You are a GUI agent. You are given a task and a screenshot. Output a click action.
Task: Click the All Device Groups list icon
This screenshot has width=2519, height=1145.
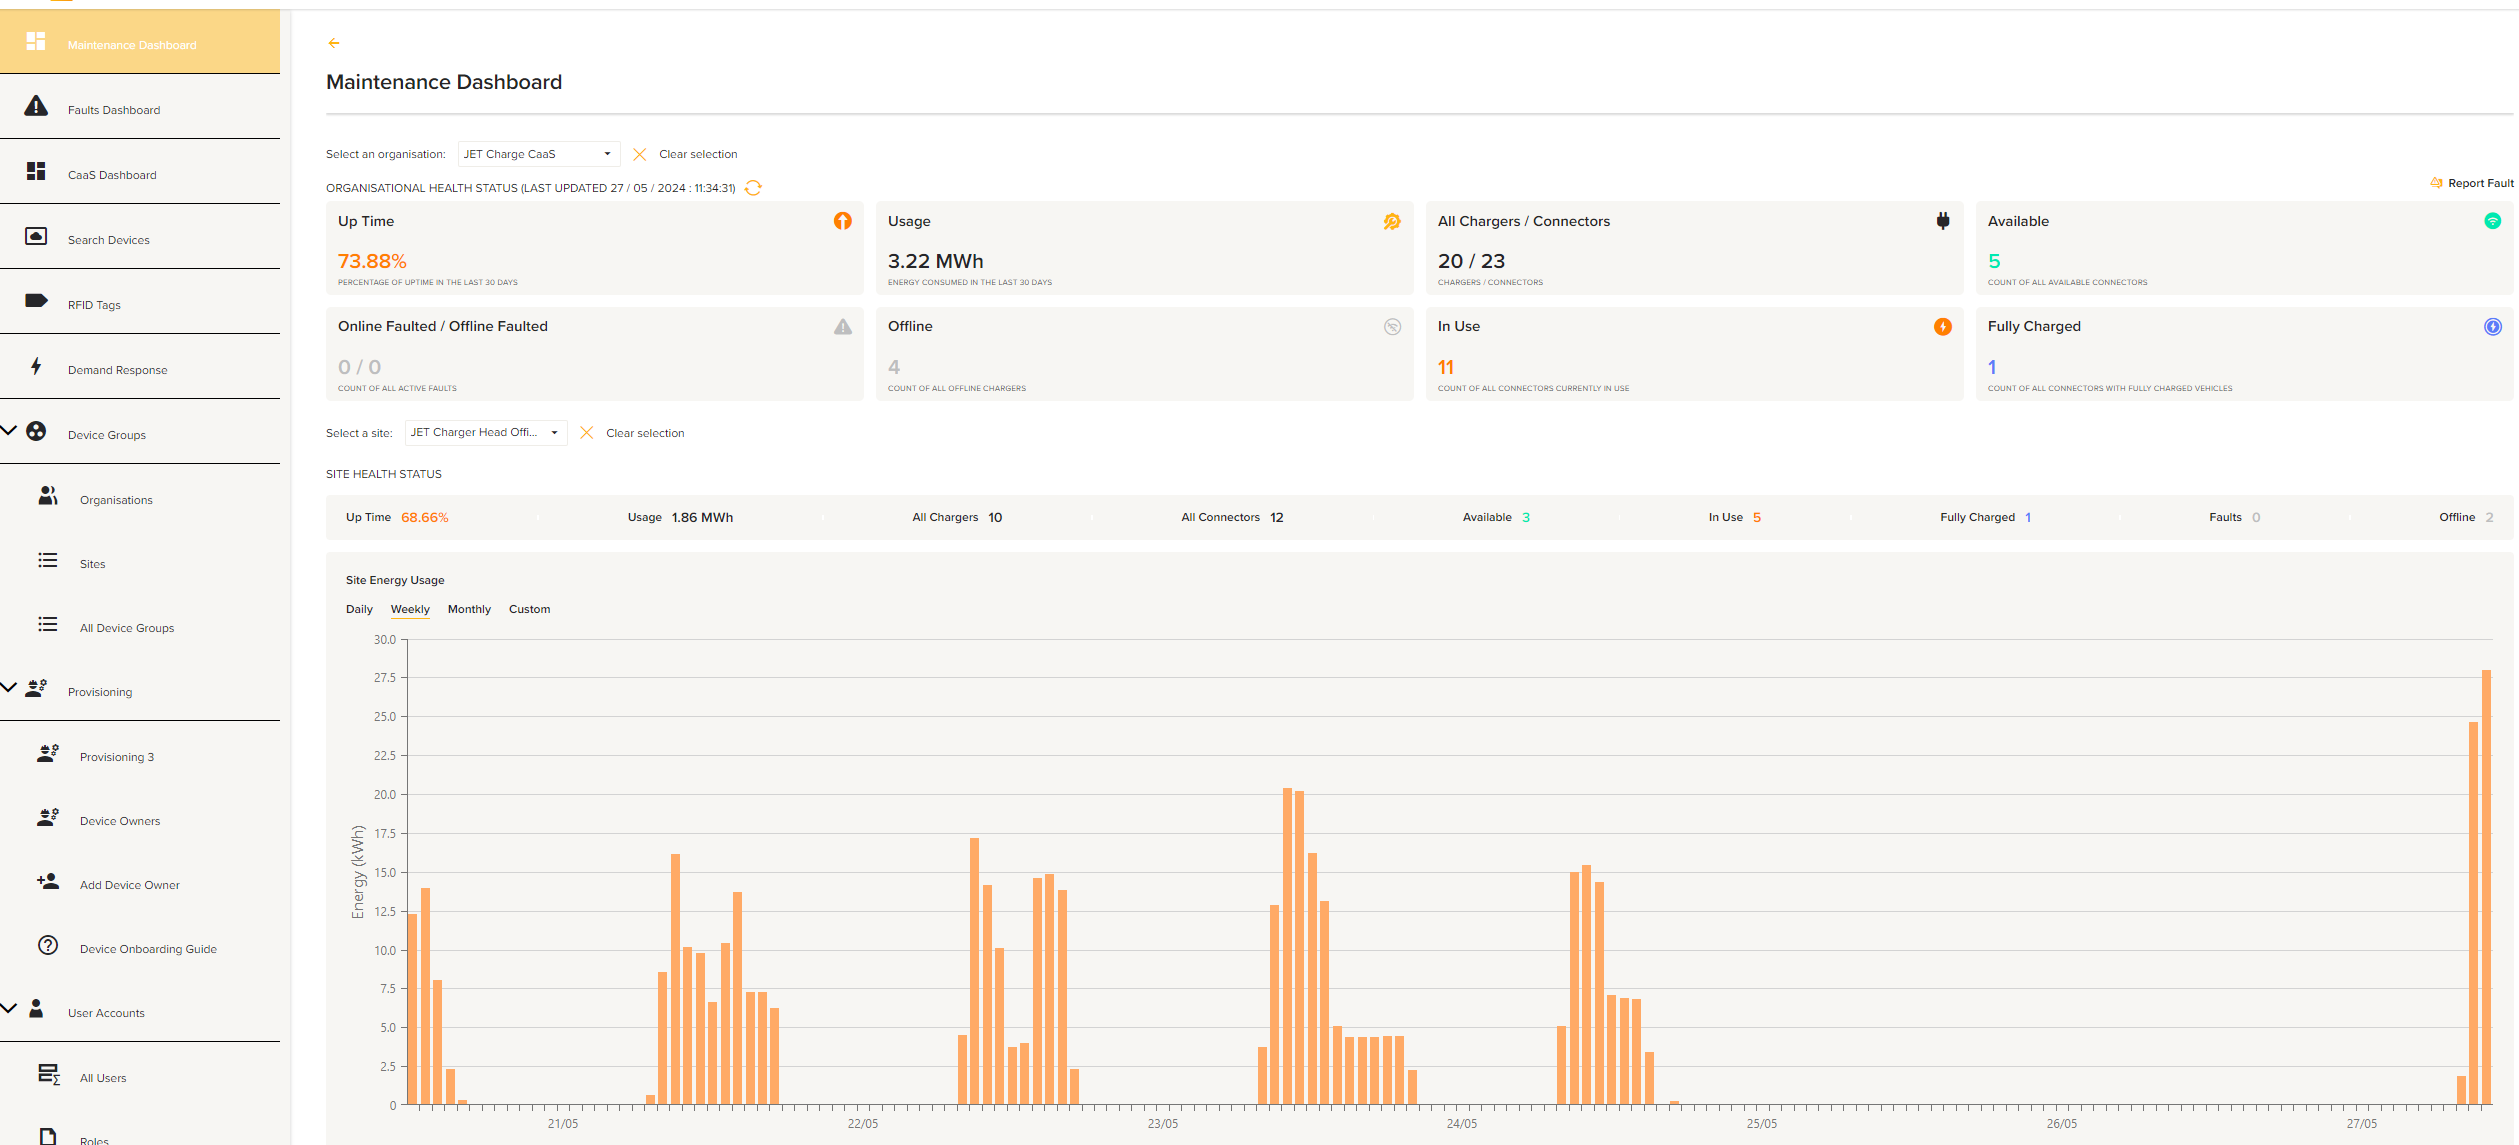(x=47, y=624)
